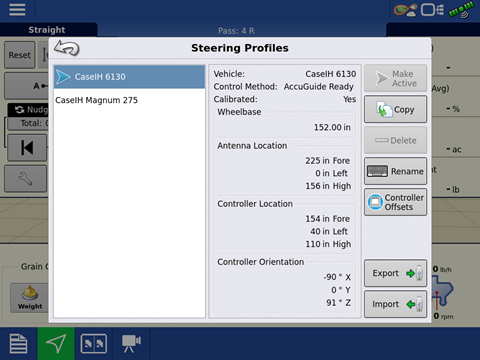Image resolution: width=480 pixels, height=360 pixels.
Task: Open the wrench settings button
Action: point(25,179)
